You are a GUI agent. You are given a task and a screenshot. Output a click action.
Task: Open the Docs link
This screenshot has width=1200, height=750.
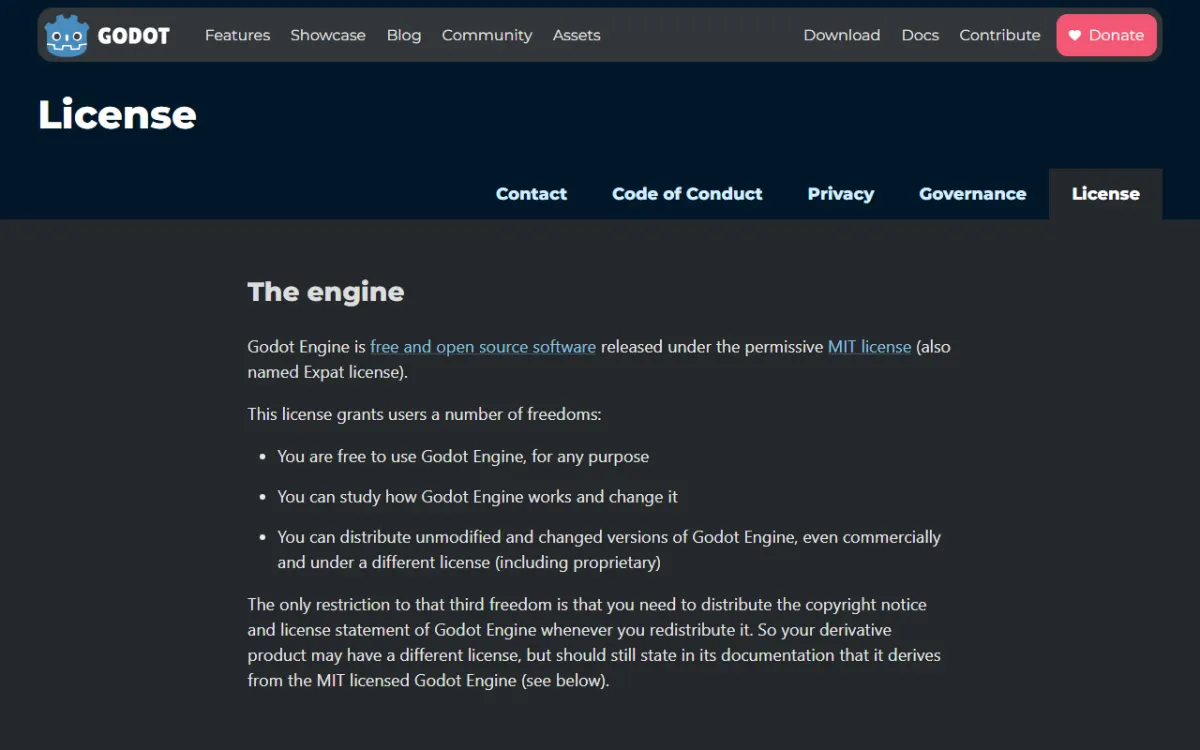coord(920,35)
